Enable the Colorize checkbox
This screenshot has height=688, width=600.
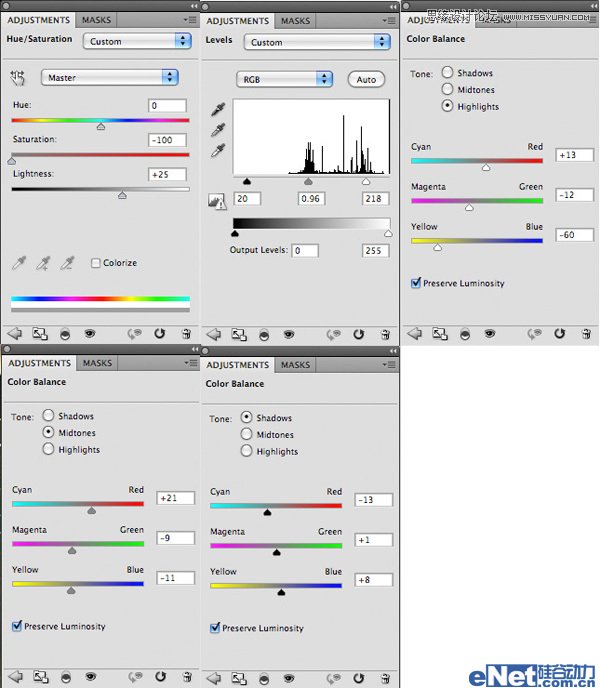tap(96, 263)
